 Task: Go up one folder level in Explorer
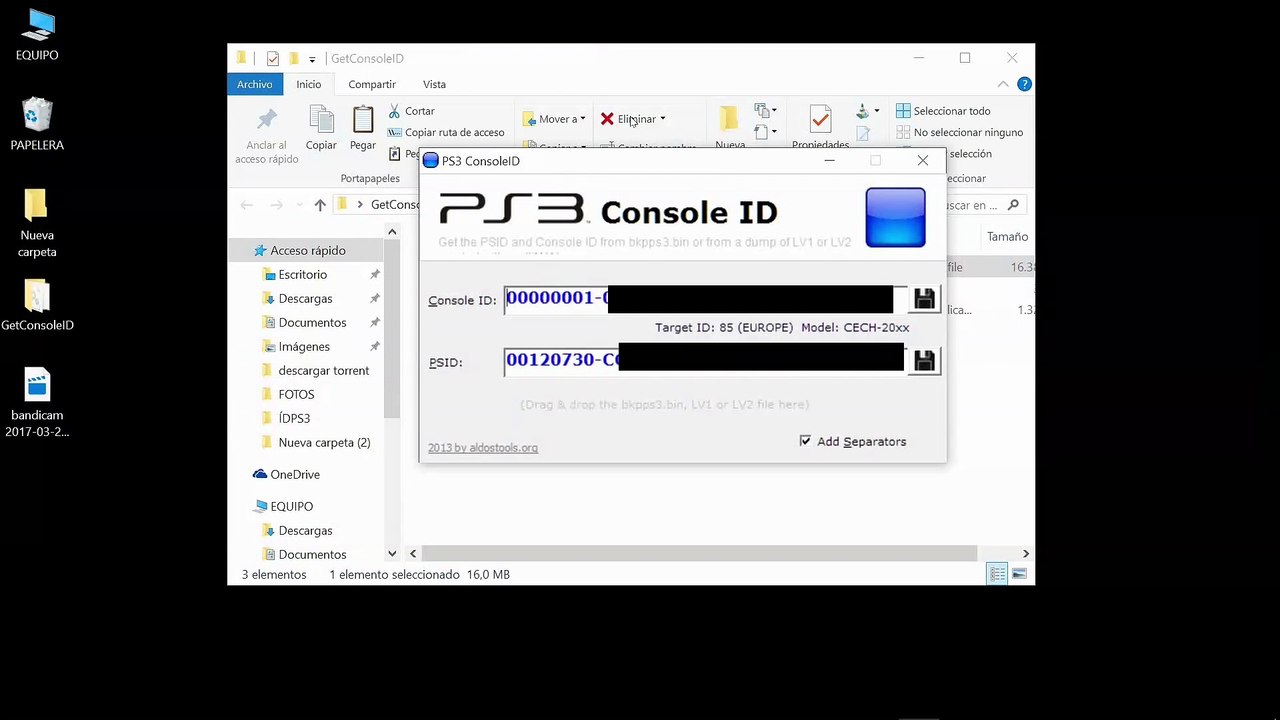(320, 205)
